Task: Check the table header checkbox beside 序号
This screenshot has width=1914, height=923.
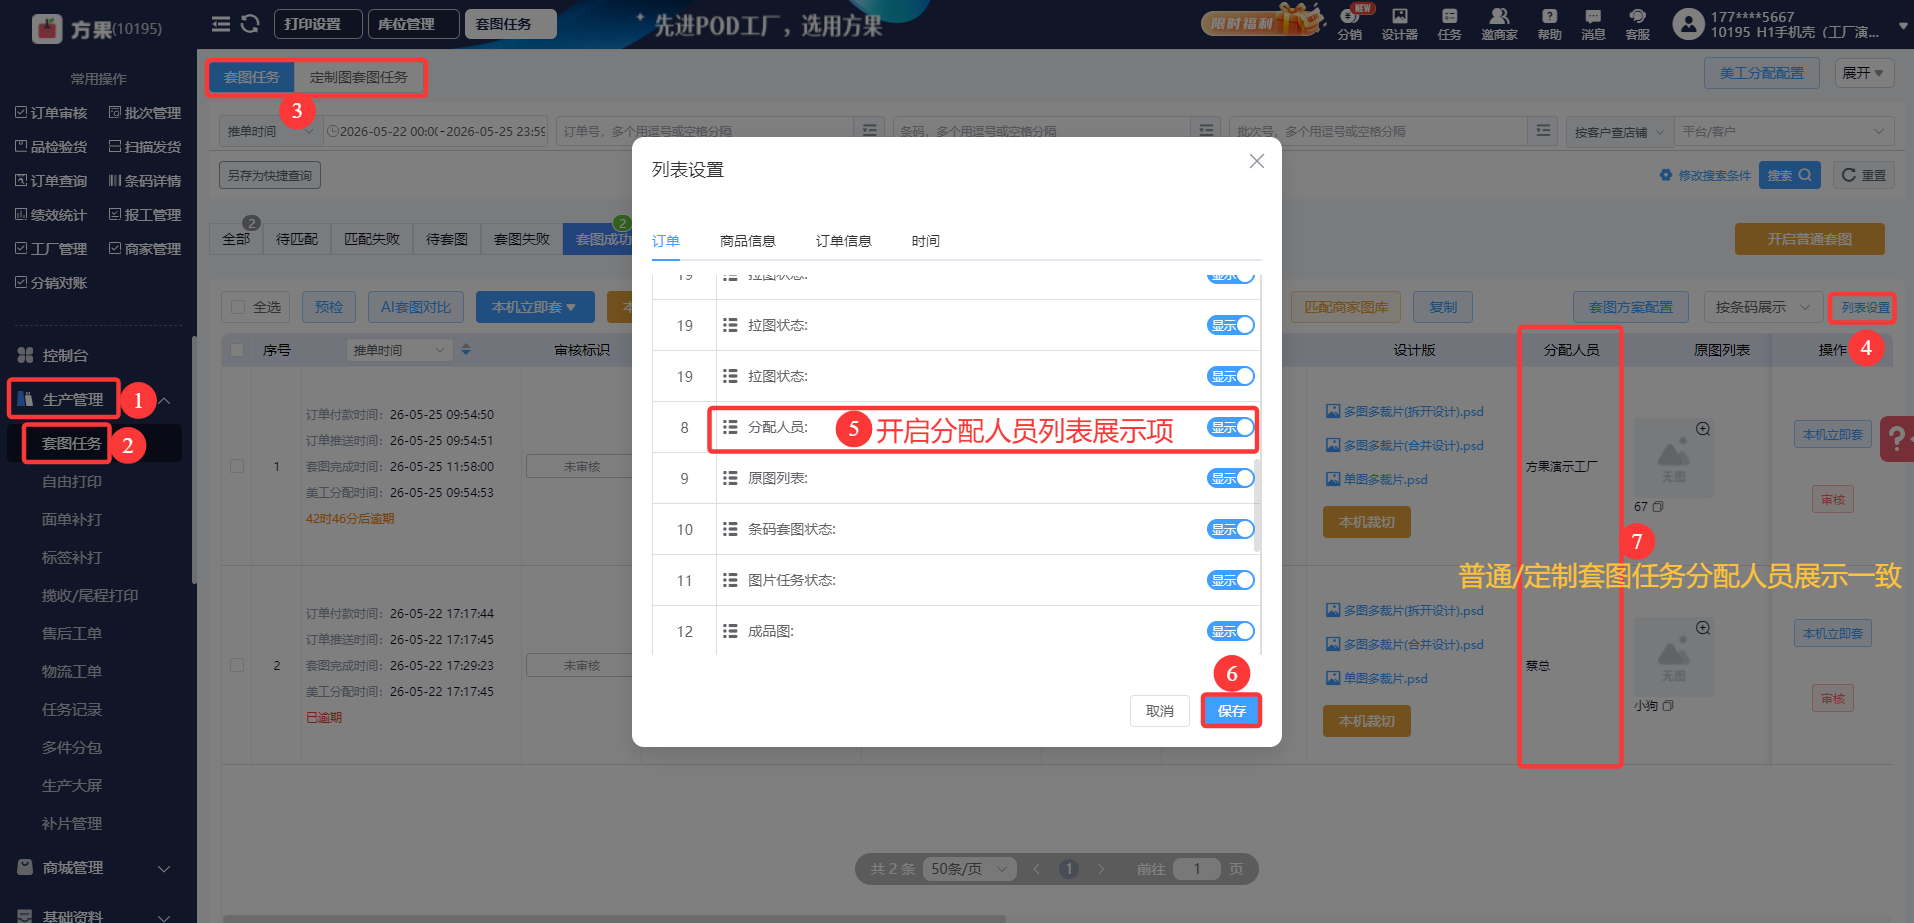Action: [x=237, y=350]
